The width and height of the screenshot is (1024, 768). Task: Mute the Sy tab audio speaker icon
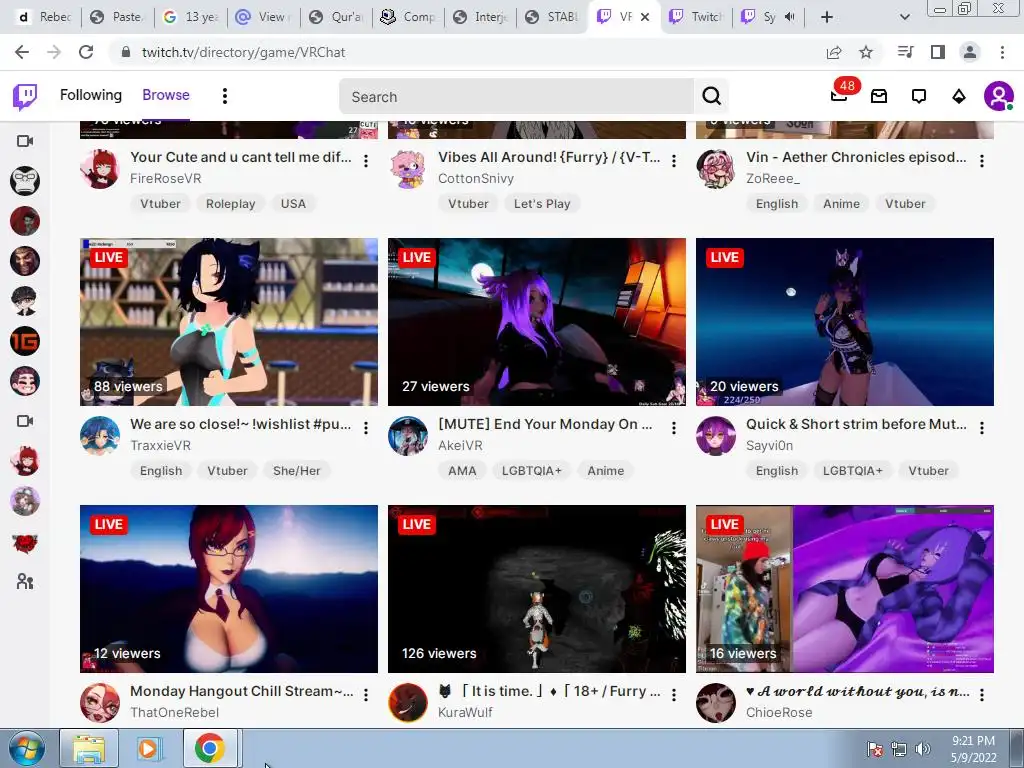(x=790, y=17)
